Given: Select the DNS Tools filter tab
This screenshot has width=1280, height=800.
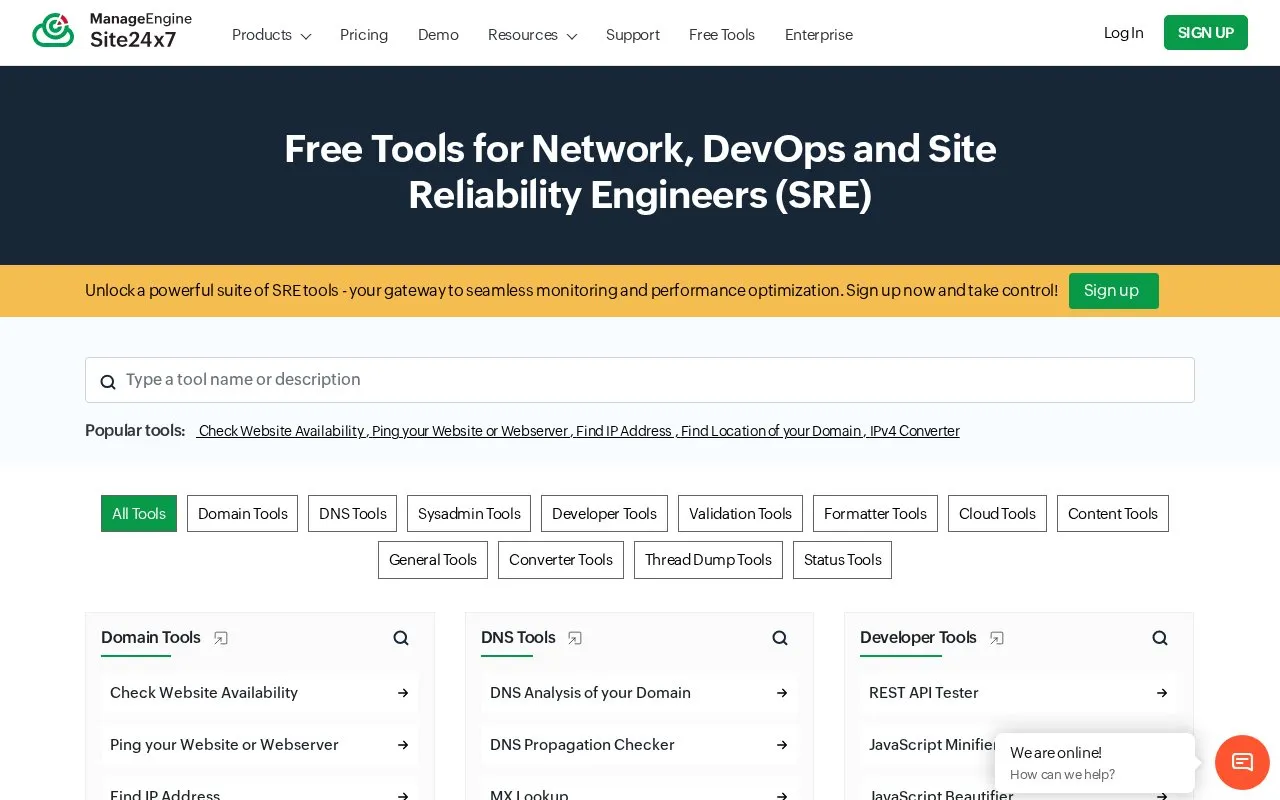Looking at the screenshot, I should tap(353, 514).
